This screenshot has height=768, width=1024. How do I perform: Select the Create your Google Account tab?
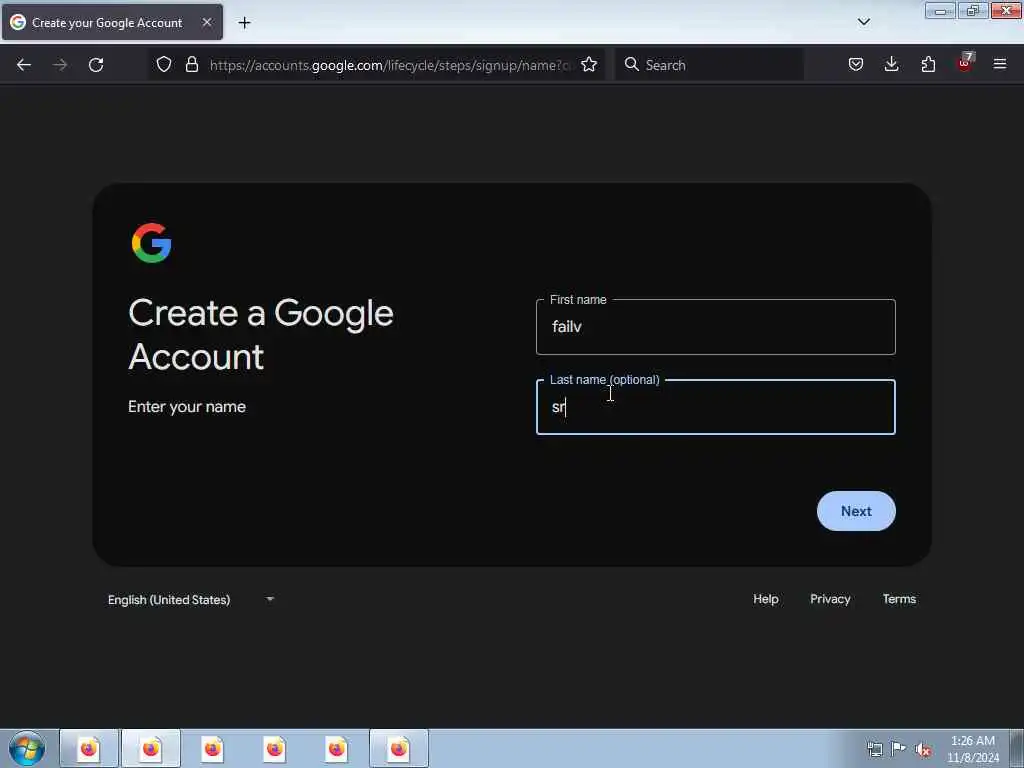click(112, 22)
